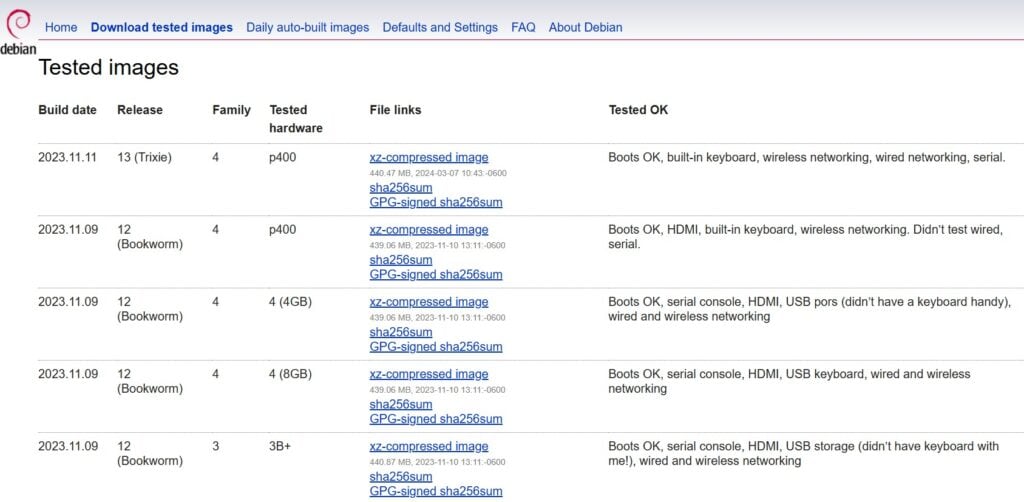1024x502 pixels.
Task: Click the Tested images heading
Action: [108, 67]
